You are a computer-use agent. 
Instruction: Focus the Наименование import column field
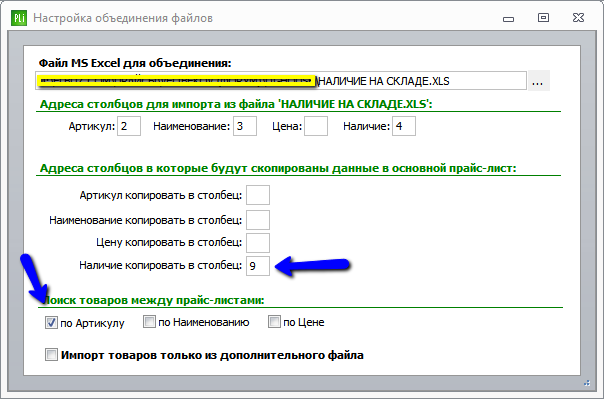click(x=245, y=126)
